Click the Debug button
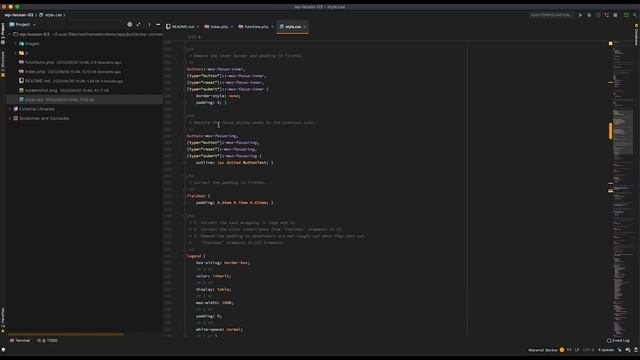 [x=589, y=15]
